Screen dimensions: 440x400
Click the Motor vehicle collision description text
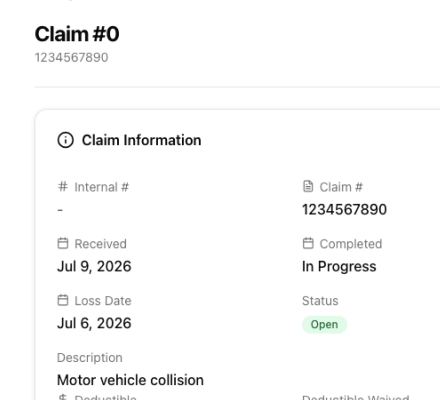130,380
